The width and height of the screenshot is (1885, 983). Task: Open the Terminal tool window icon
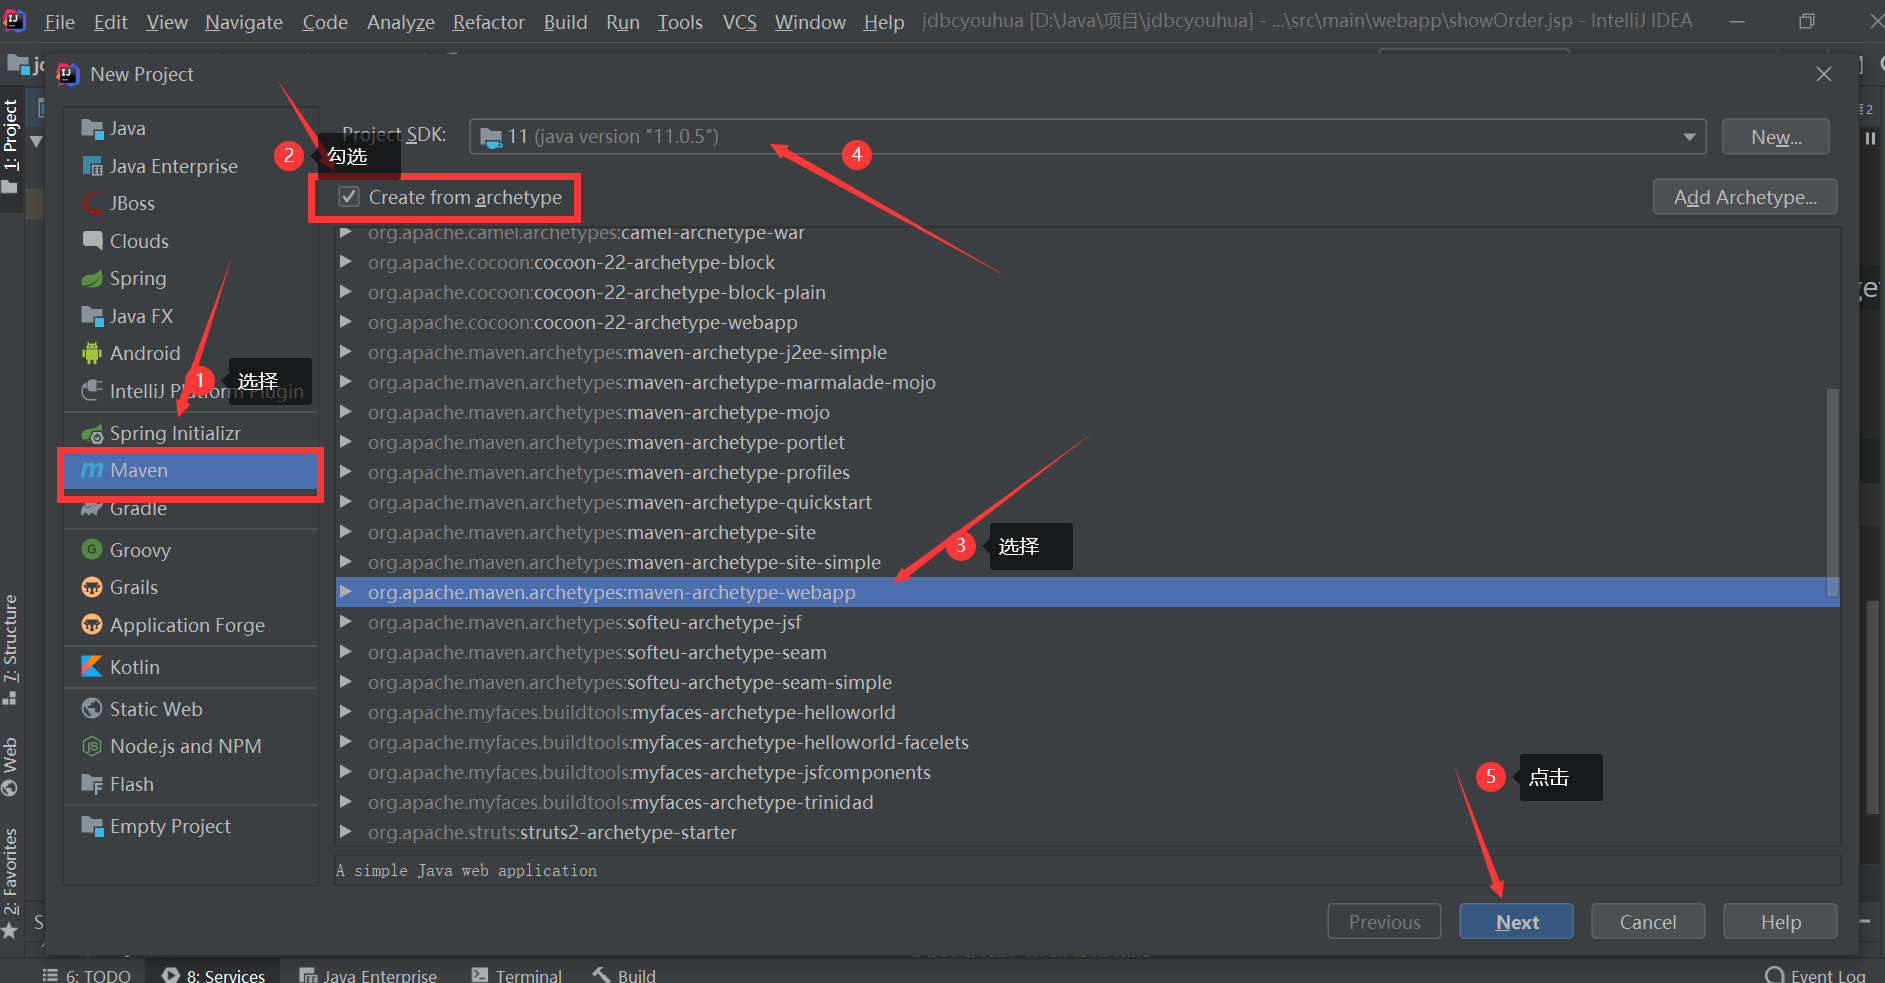[480, 975]
